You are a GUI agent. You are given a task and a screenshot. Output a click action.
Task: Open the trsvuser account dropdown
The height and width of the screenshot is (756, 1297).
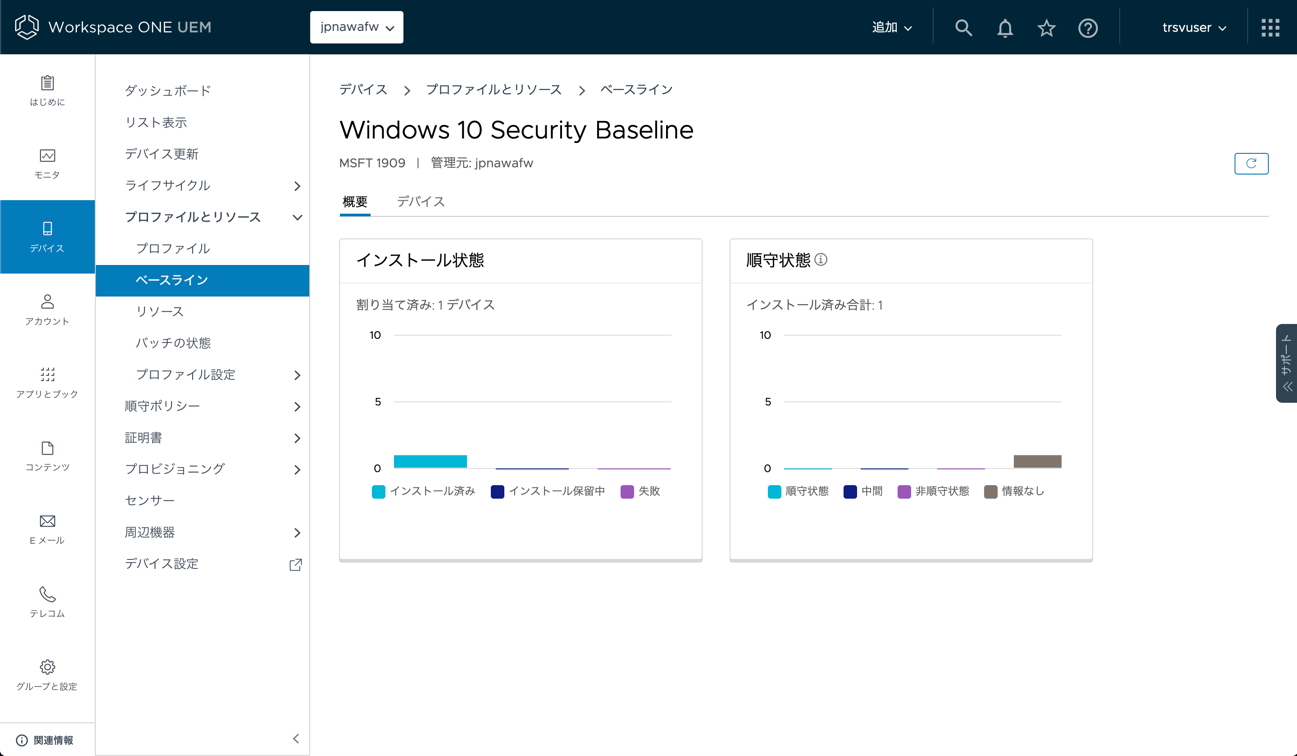1194,28
